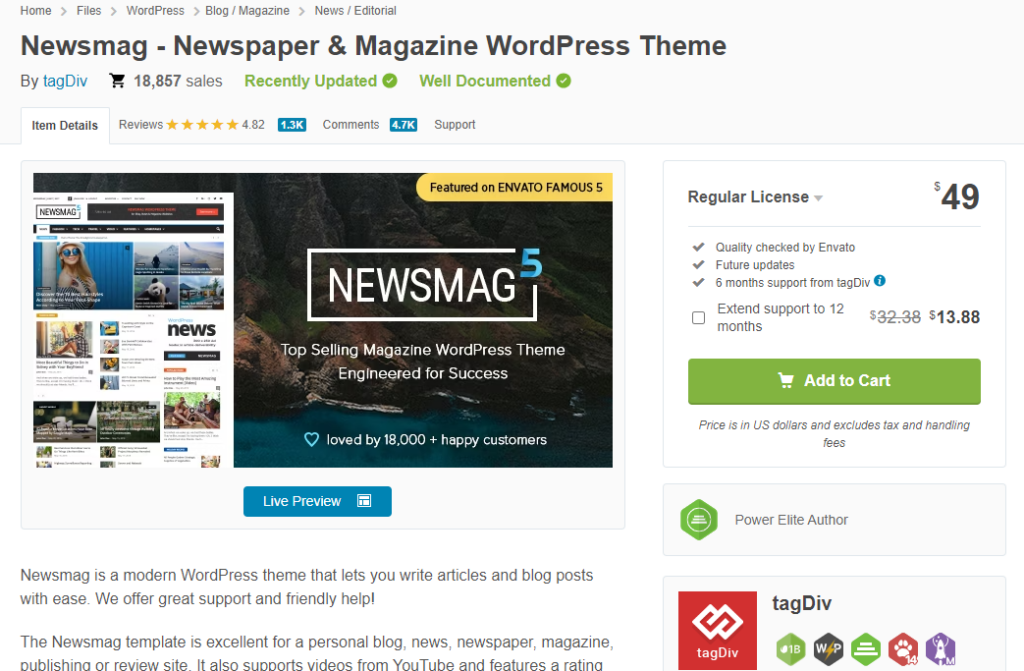Viewport: 1024px width, 671px height.
Task: Click the green stacked-lines author badge
Action: pyautogui.click(x=866, y=649)
